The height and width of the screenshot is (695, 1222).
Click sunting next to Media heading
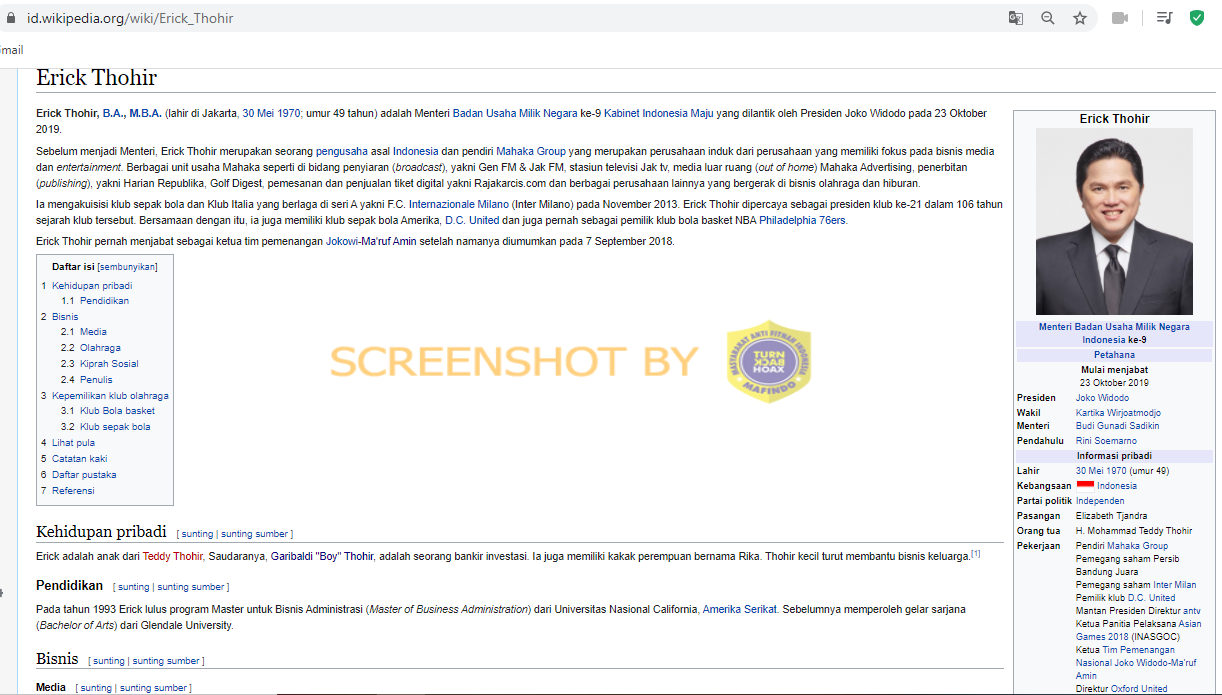pyautogui.click(x=96, y=687)
